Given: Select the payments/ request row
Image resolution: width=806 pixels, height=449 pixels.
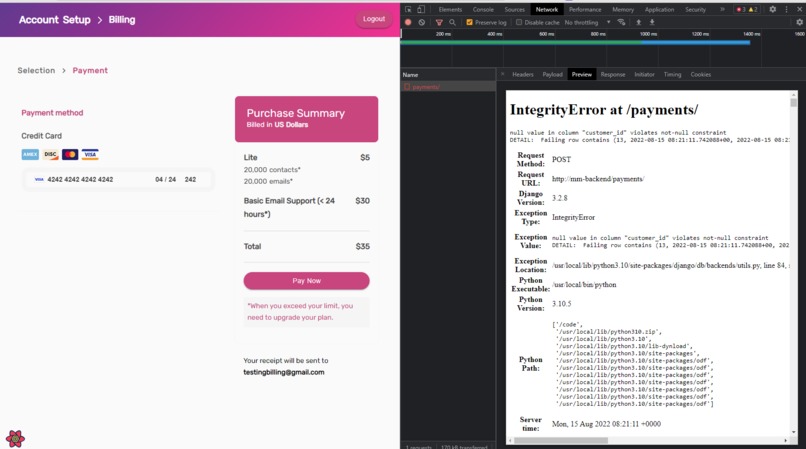Looking at the screenshot, I should pyautogui.click(x=448, y=87).
